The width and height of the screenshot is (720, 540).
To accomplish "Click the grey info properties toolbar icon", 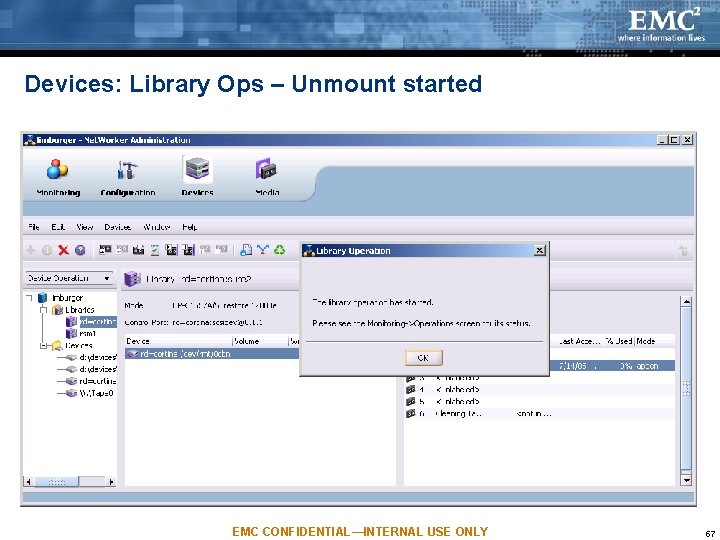I will pos(47,250).
